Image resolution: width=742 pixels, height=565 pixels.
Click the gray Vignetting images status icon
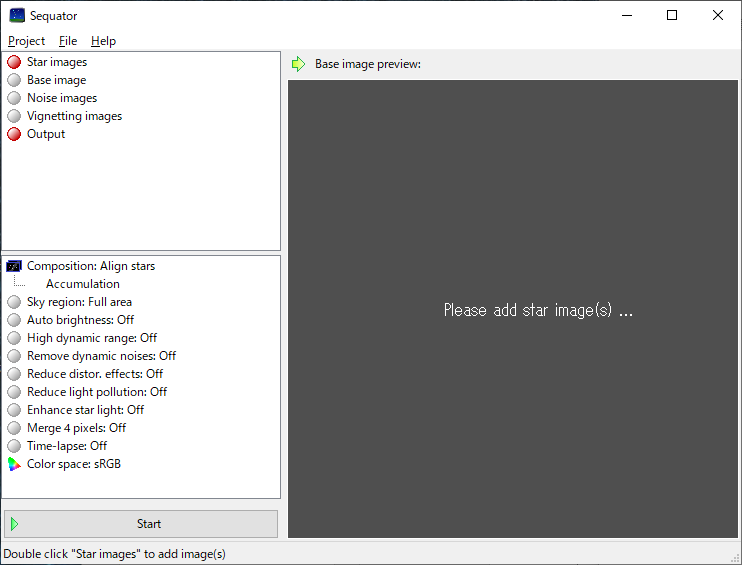[14, 116]
